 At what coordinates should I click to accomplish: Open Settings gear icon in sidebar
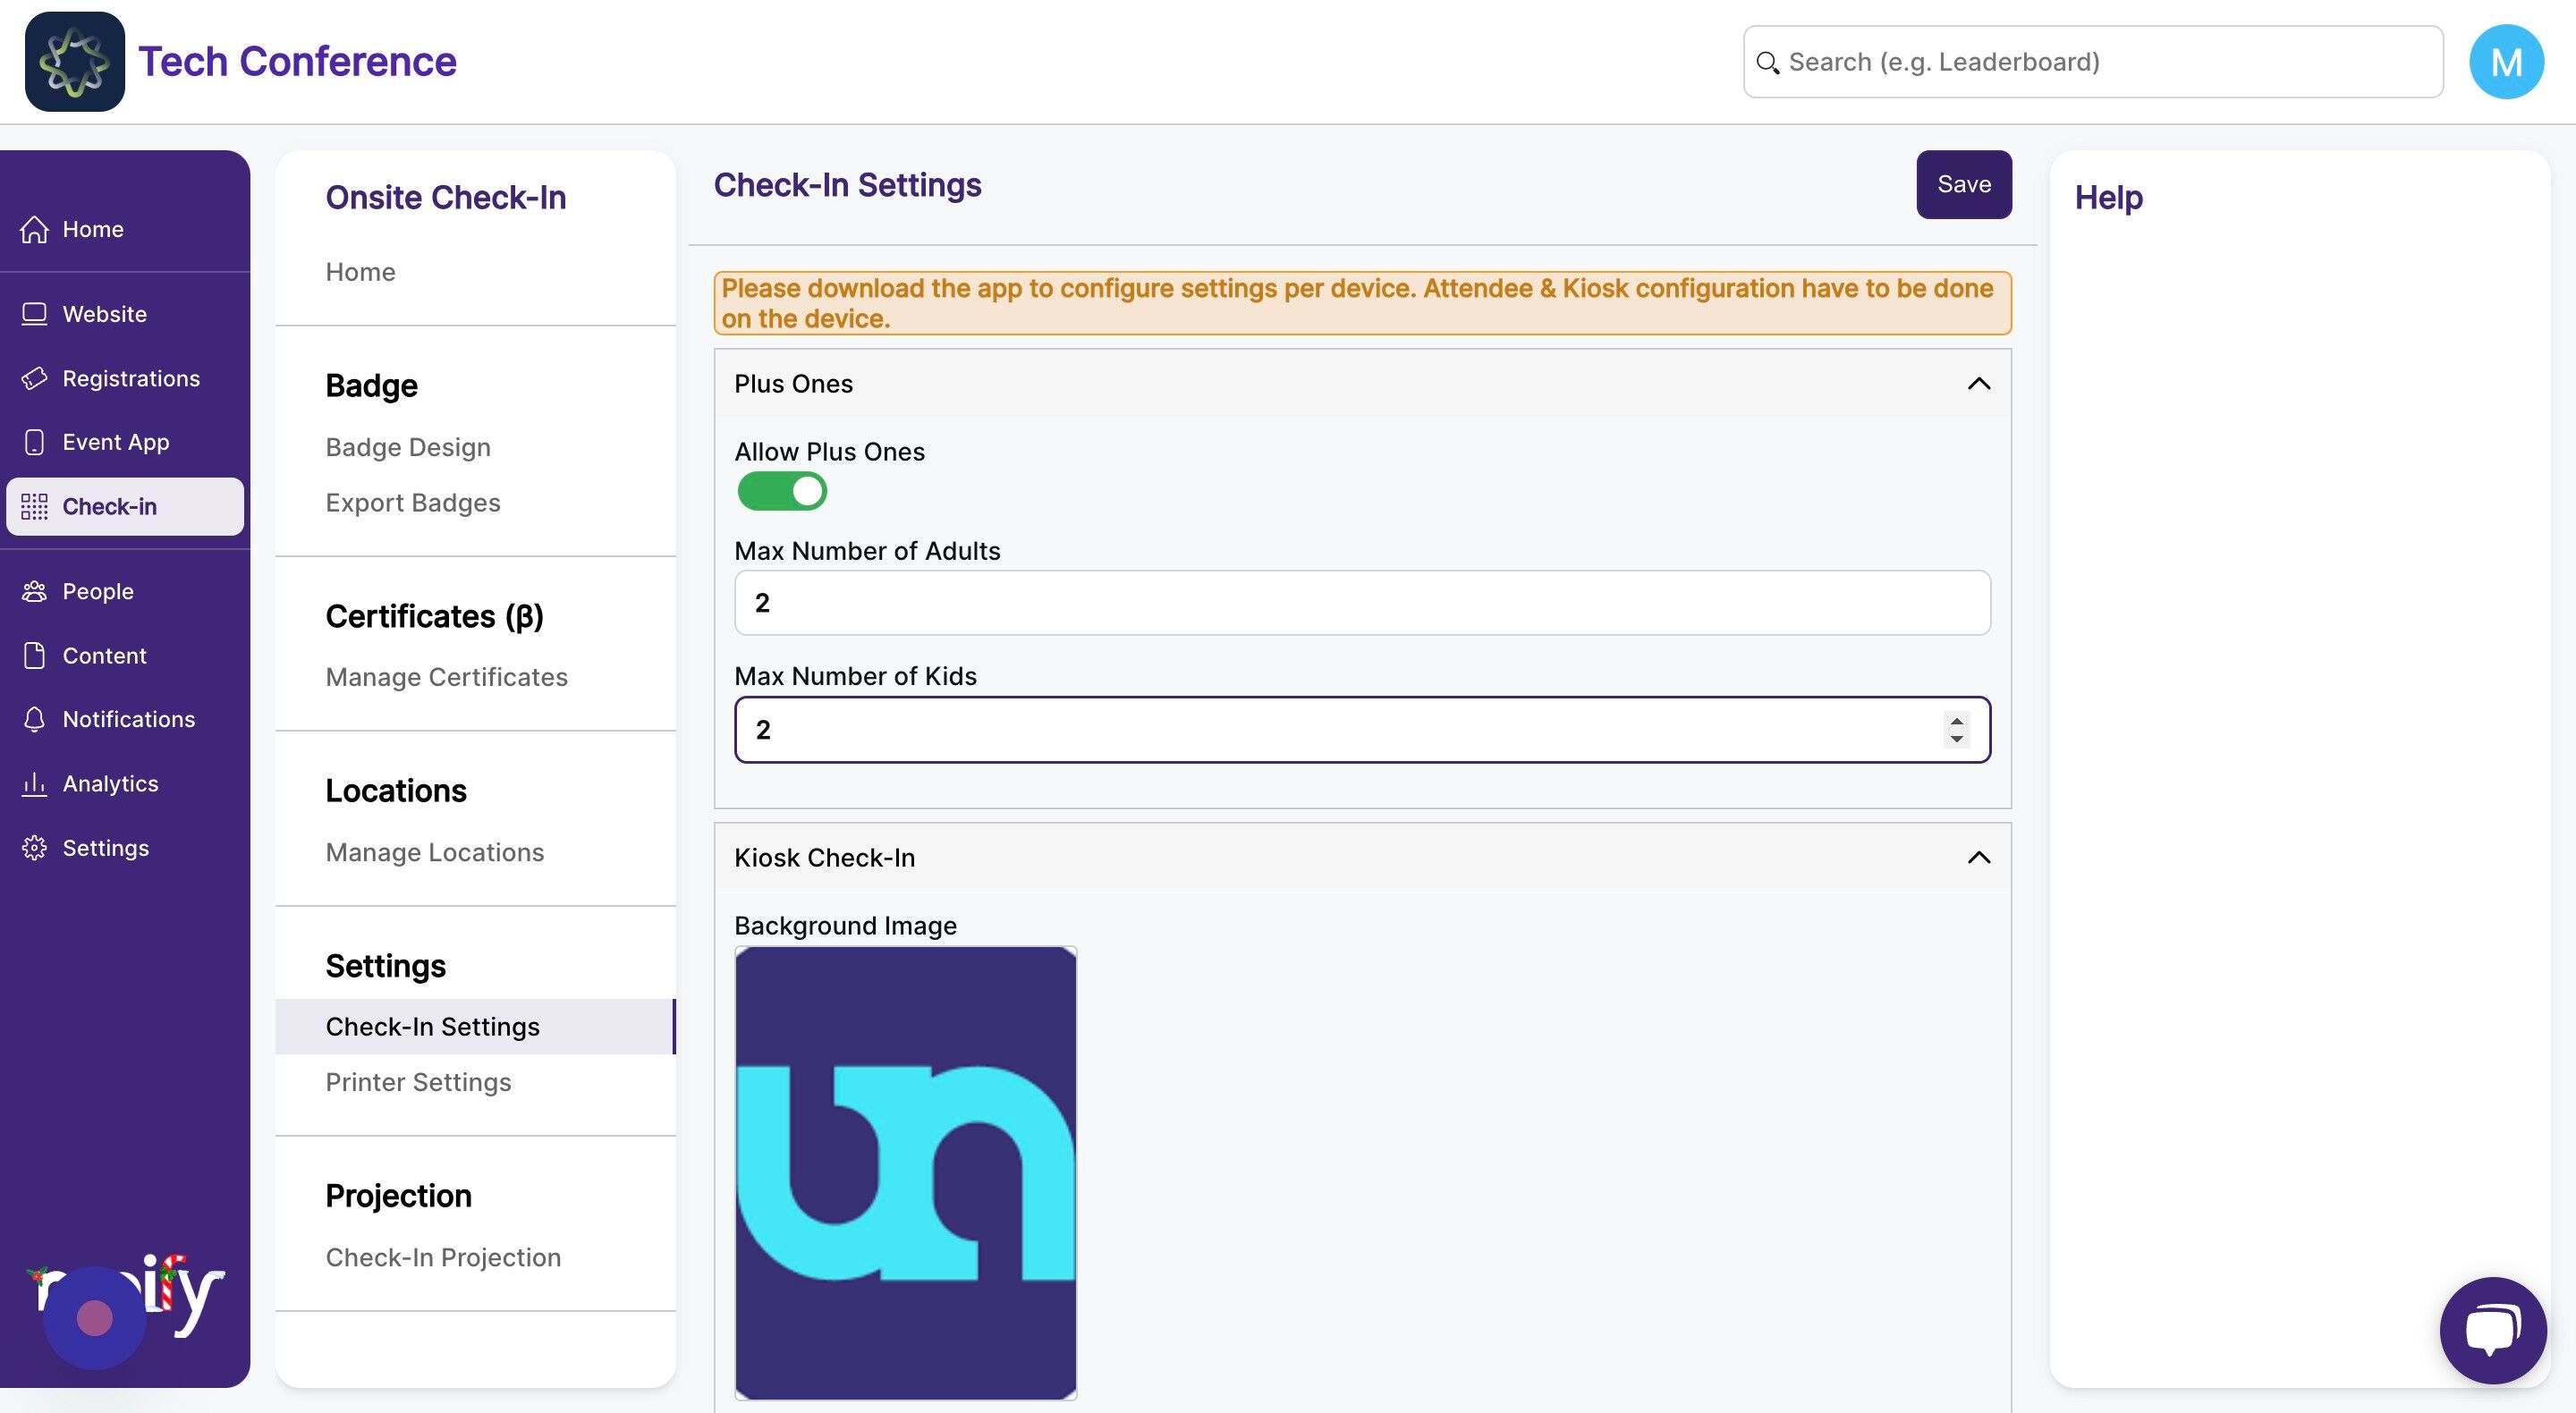pyautogui.click(x=34, y=848)
